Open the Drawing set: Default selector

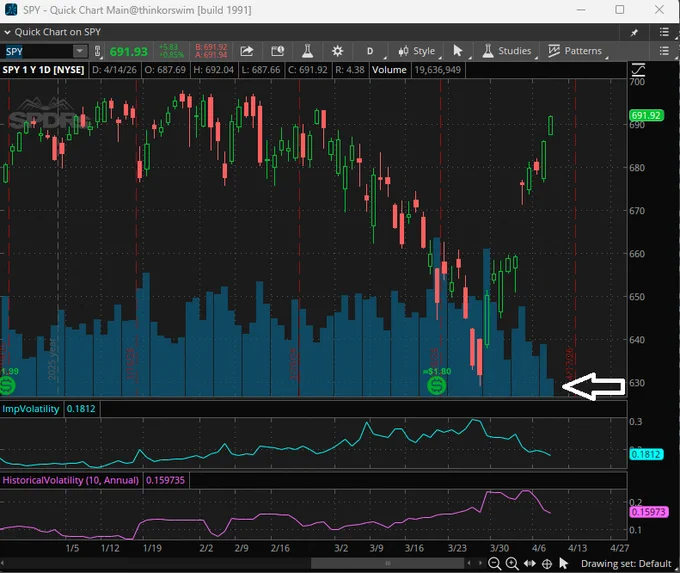[626, 563]
